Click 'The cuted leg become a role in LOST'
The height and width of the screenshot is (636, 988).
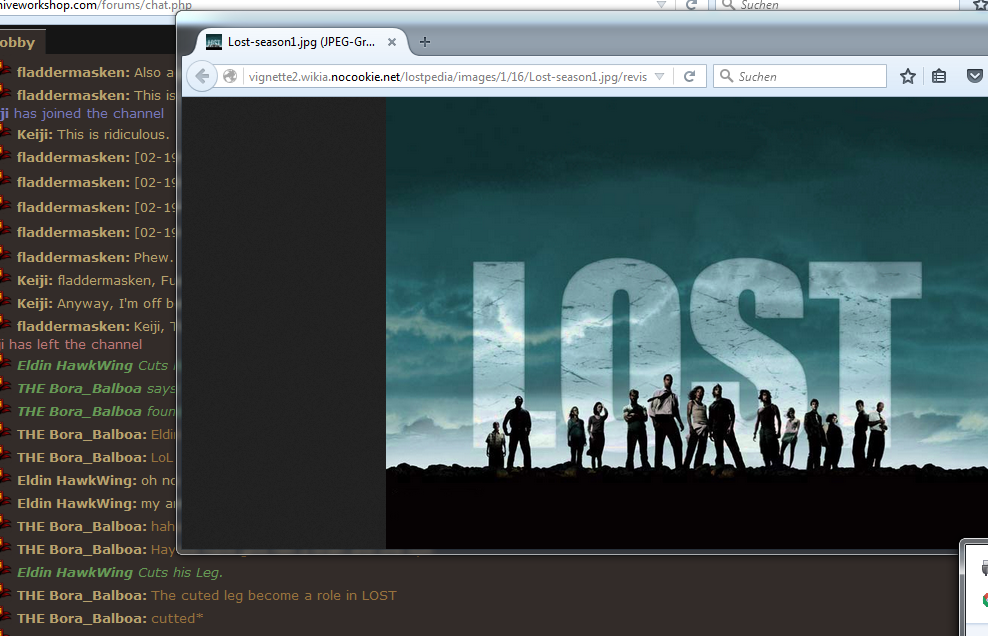pos(274,595)
